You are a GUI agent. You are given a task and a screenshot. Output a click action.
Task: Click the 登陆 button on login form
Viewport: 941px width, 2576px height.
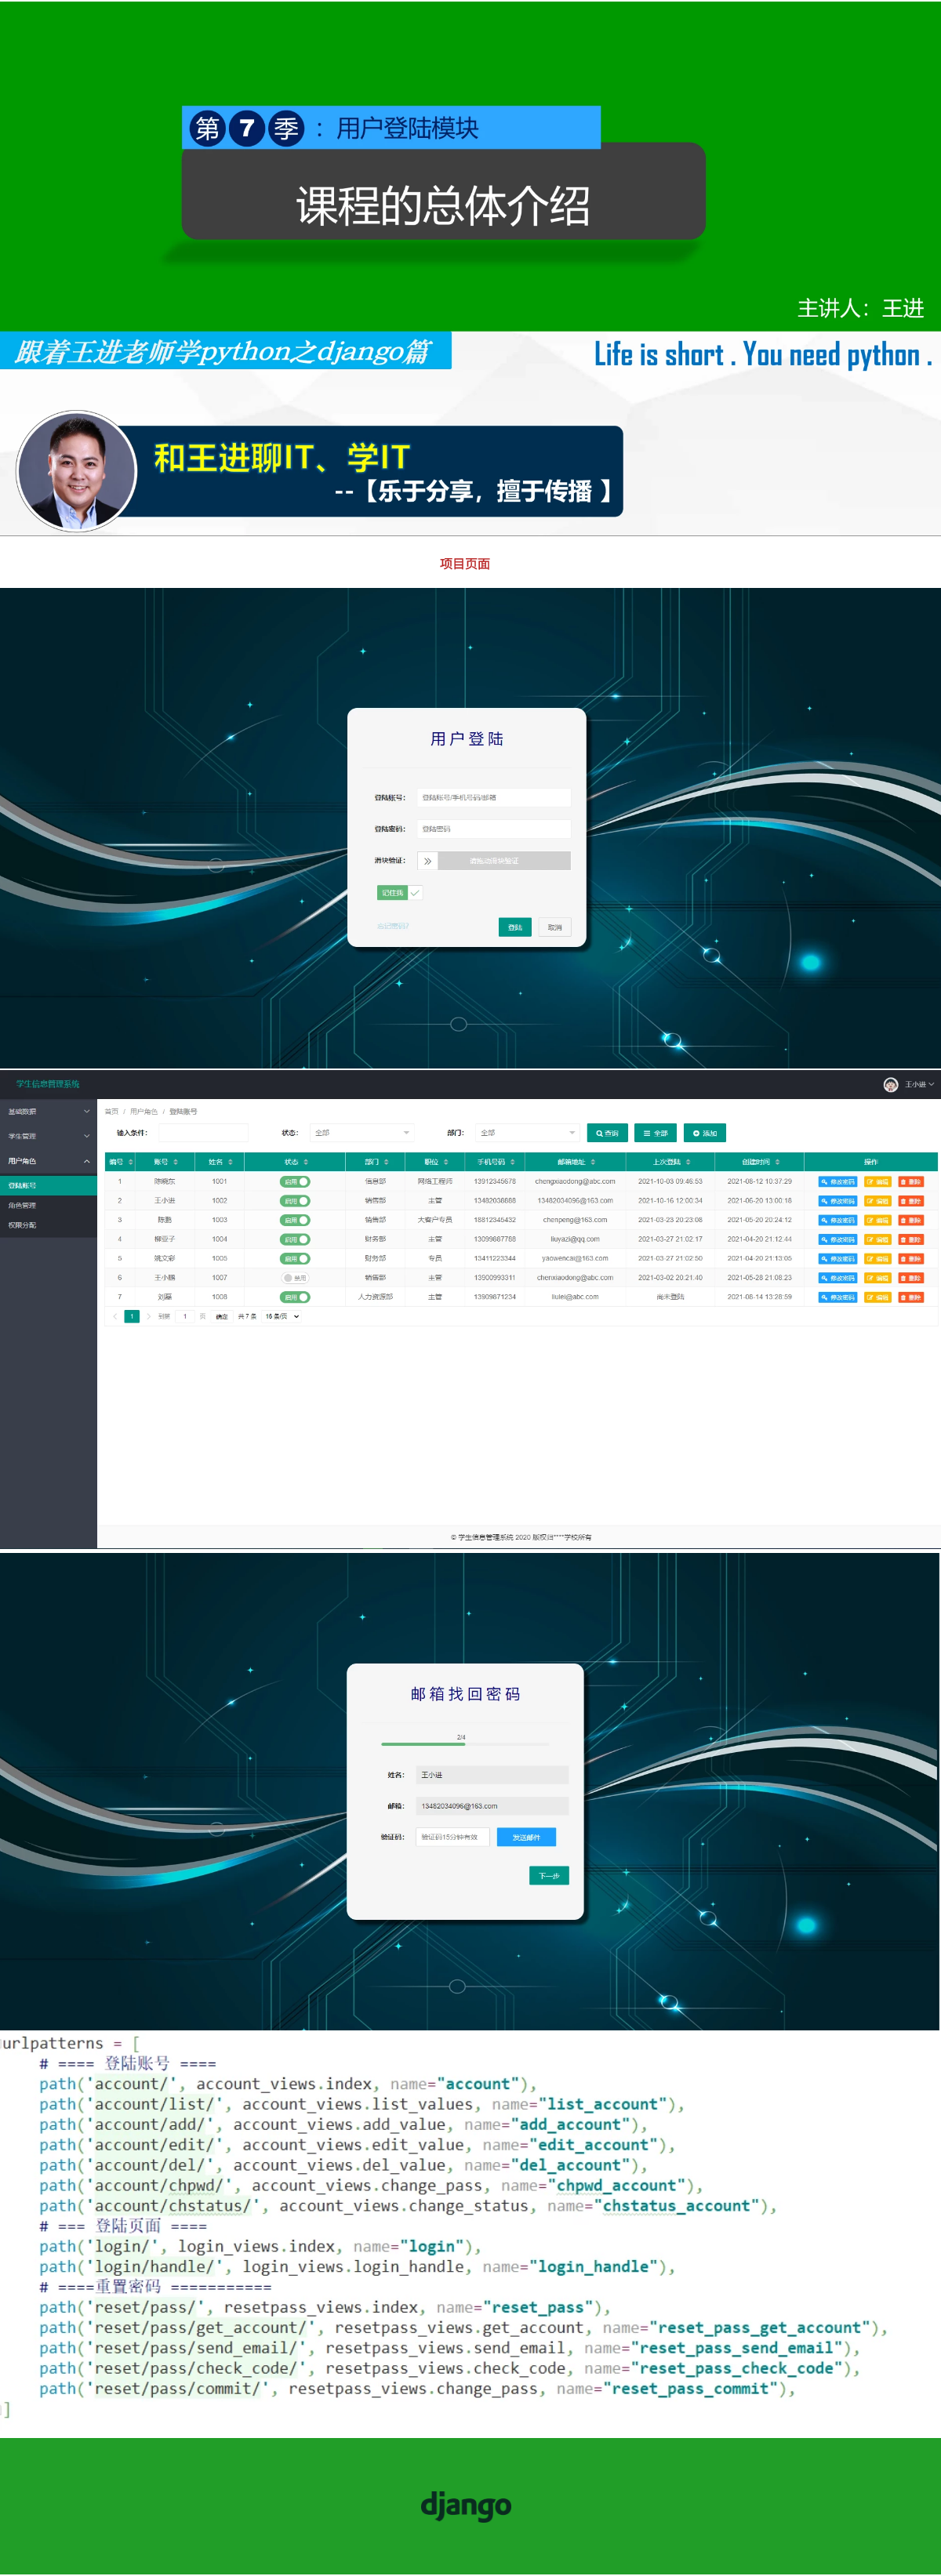(x=514, y=927)
